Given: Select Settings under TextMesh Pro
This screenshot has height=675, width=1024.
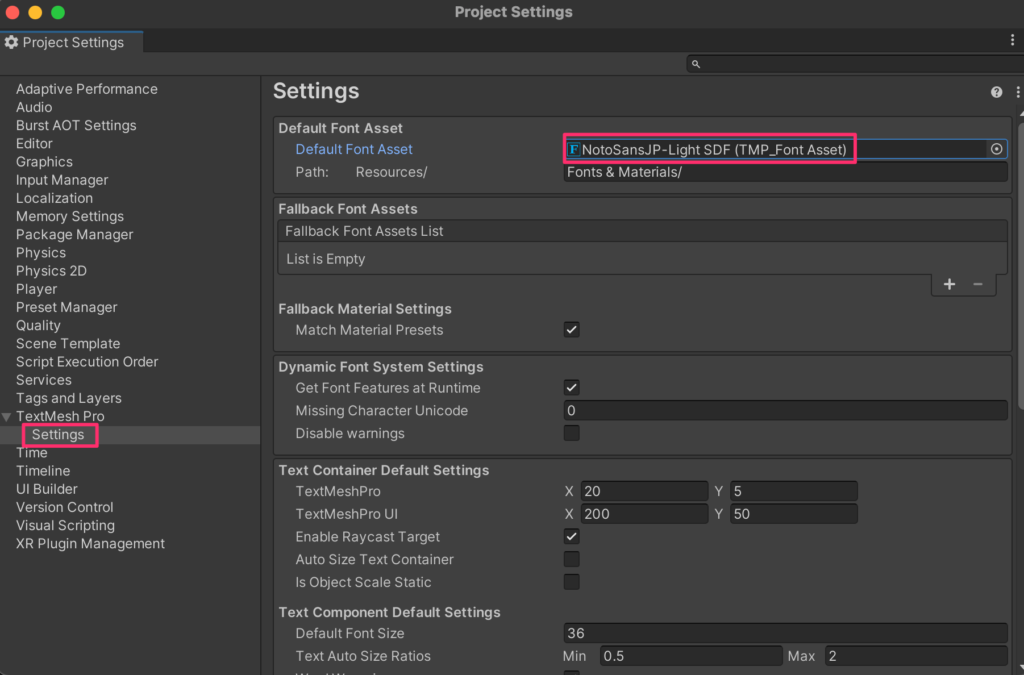Looking at the screenshot, I should click(58, 435).
